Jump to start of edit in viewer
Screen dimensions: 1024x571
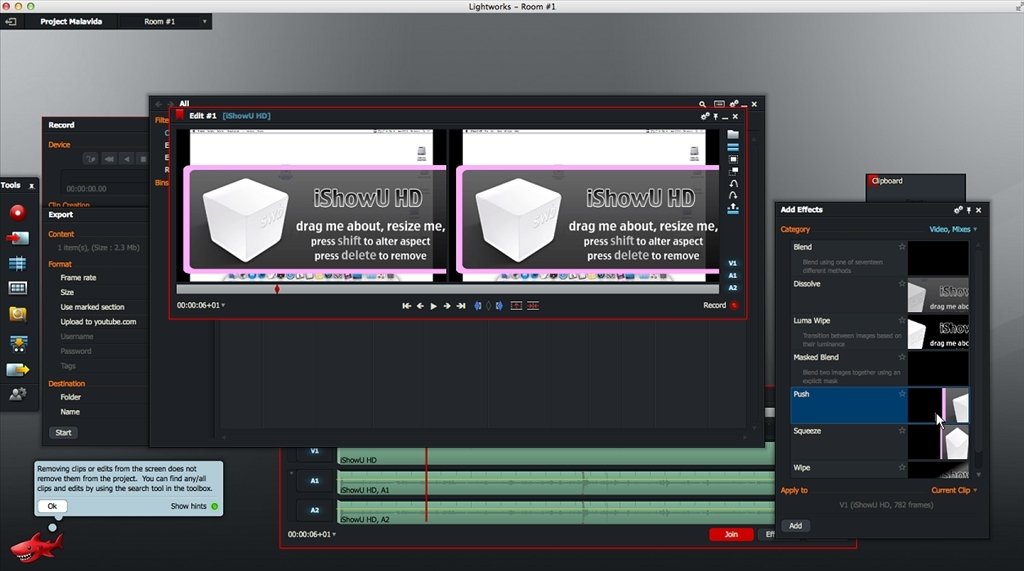pos(406,306)
